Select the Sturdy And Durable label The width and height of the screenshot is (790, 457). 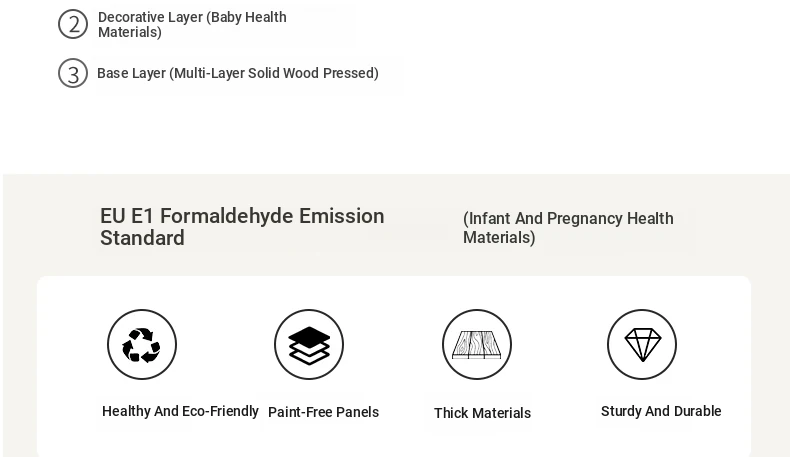pyautogui.click(x=661, y=411)
